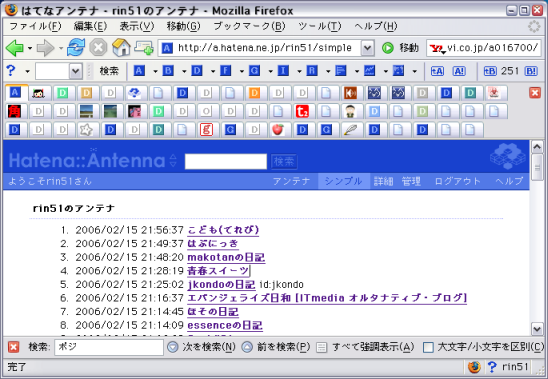Open the dropdown next to R icon
This screenshot has width=548, height=379.
[328, 71]
